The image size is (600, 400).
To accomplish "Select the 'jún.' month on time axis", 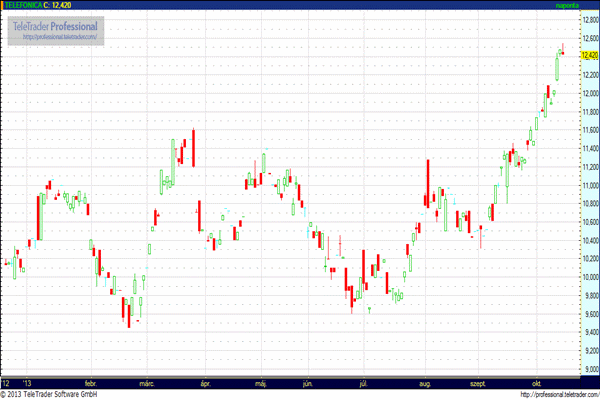I will pos(306,382).
